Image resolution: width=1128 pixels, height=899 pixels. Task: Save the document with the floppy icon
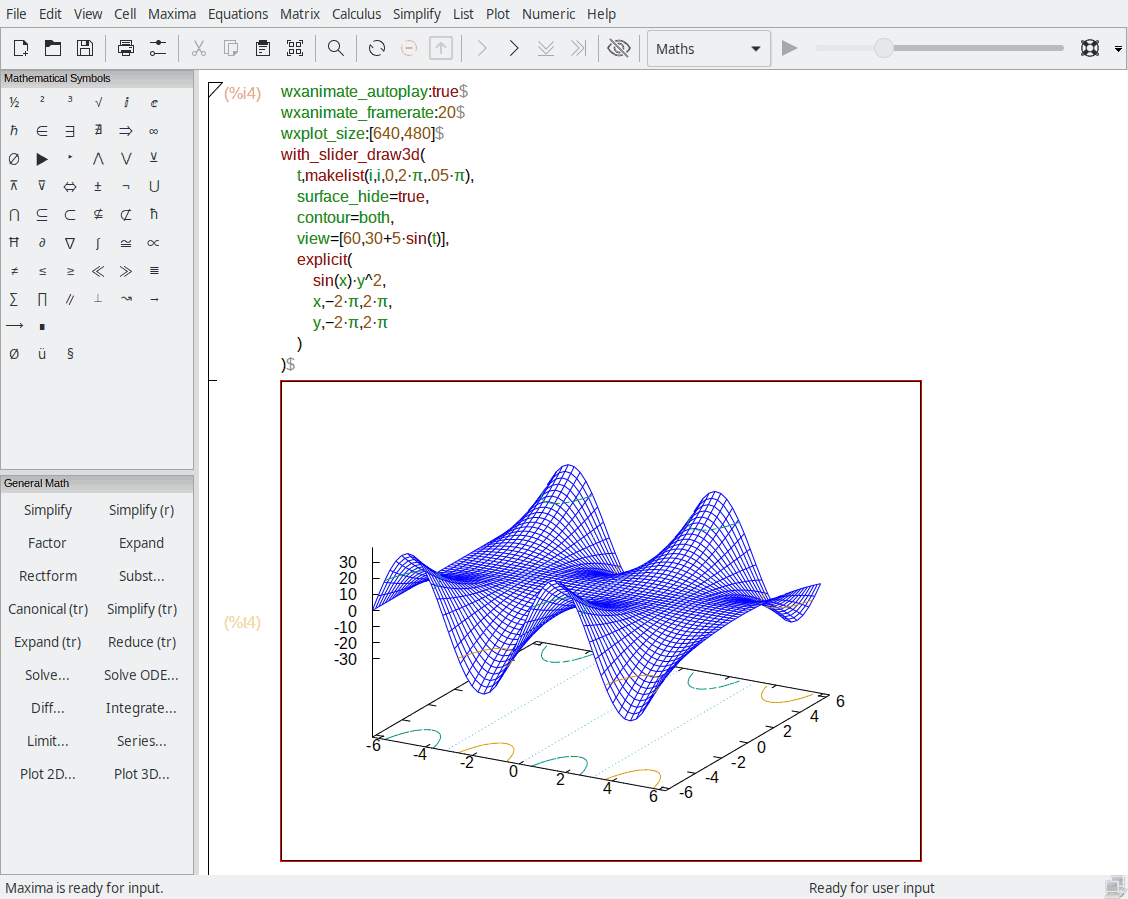tap(85, 48)
